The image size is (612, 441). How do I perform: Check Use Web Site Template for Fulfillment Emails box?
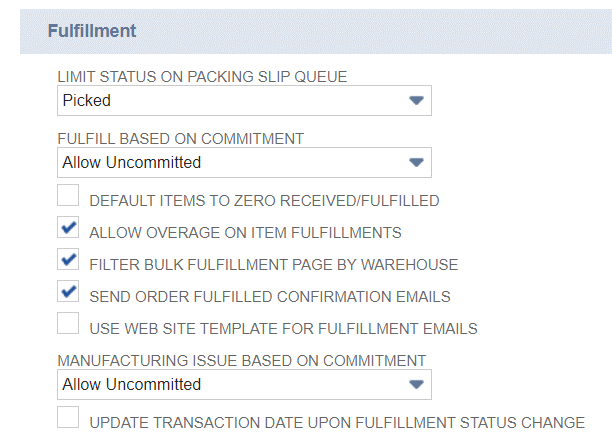coord(68,325)
